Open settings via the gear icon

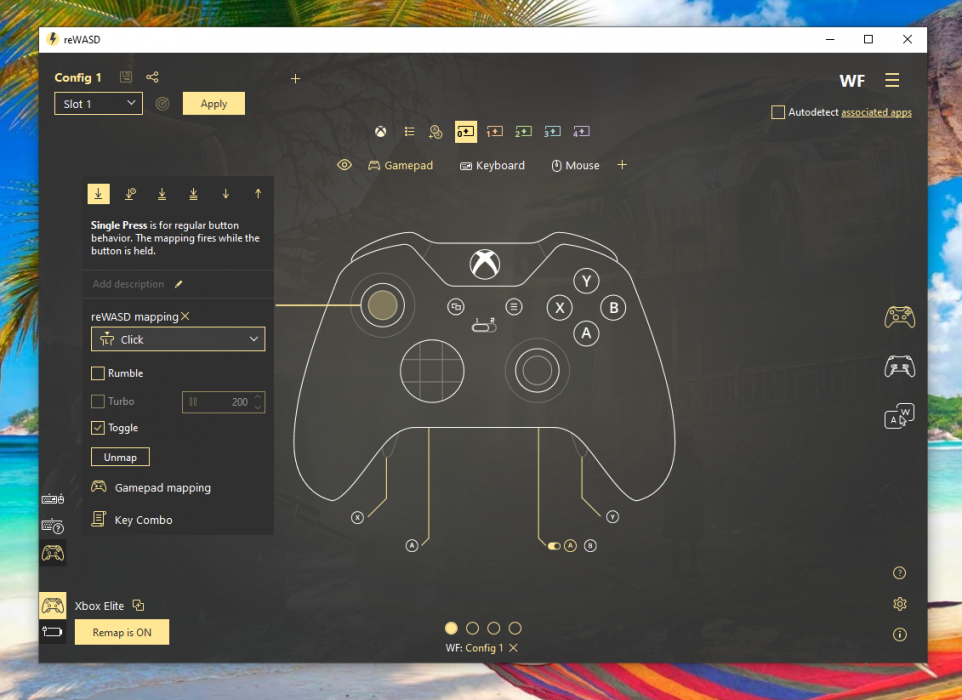coord(899,604)
